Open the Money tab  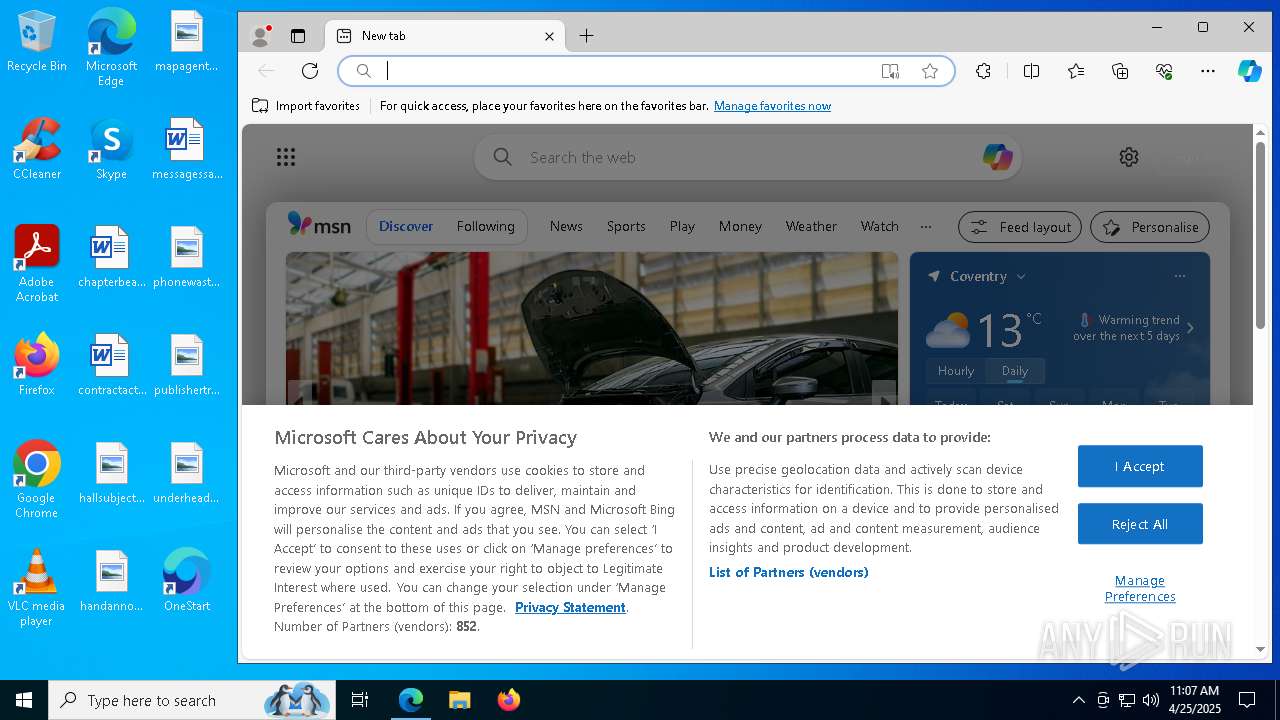click(740, 227)
